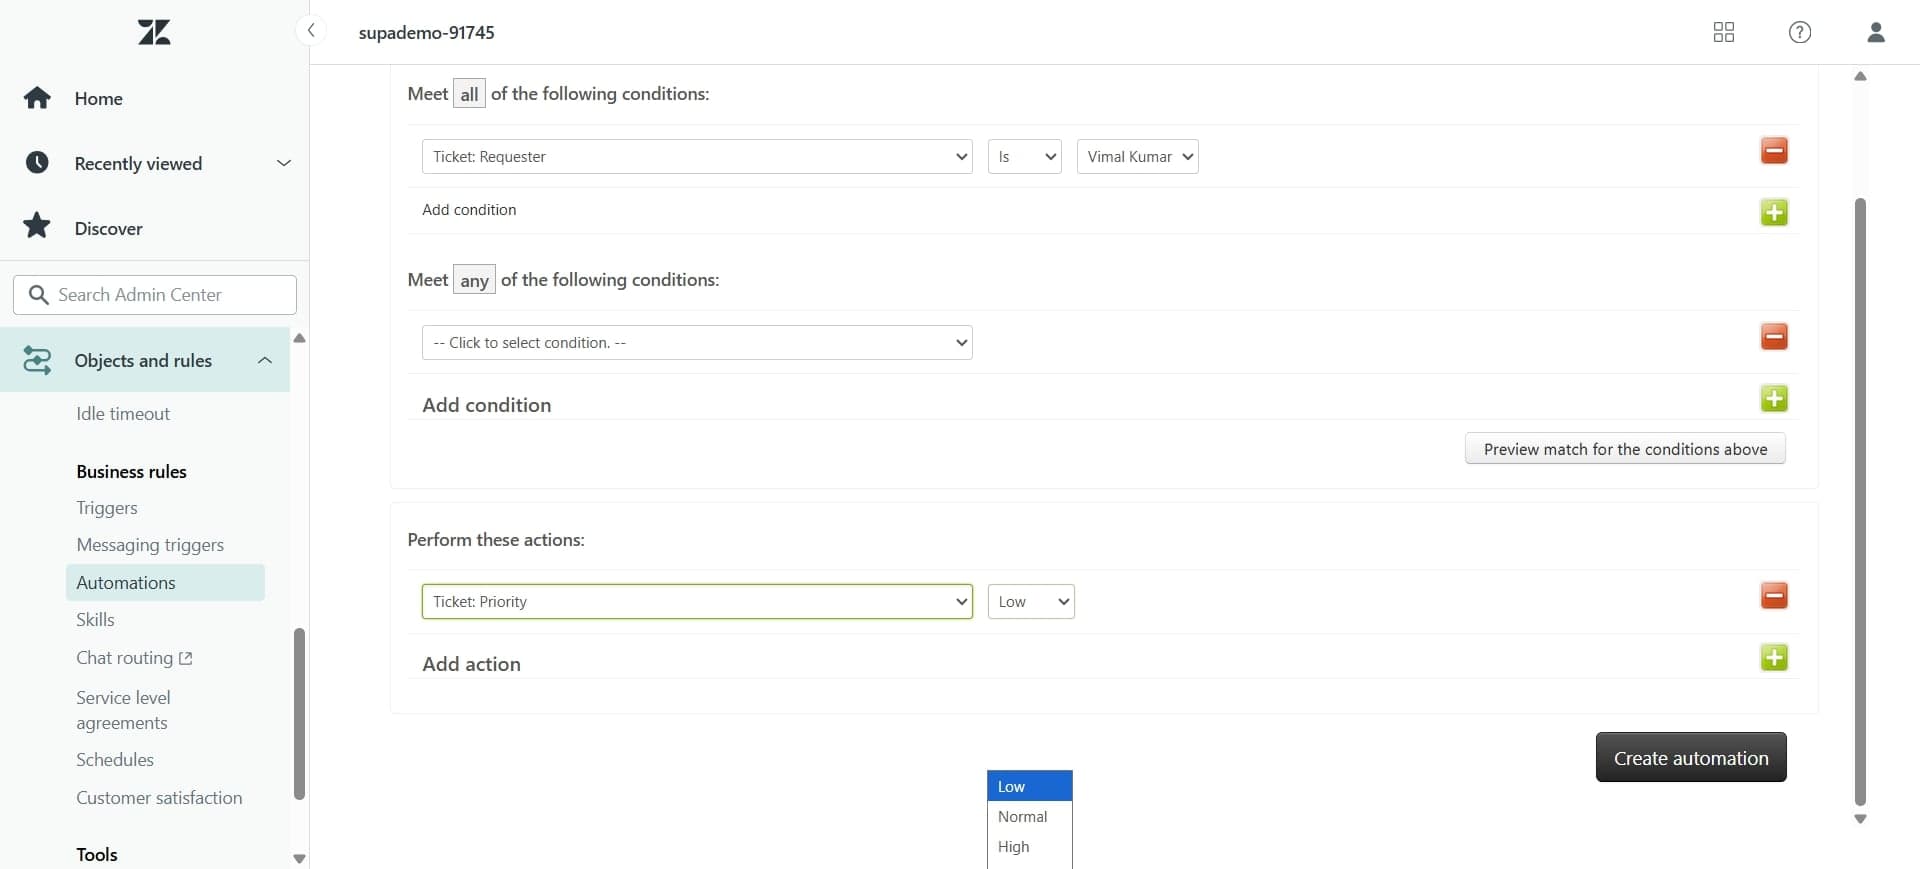Click the Business rules heading

(131, 472)
